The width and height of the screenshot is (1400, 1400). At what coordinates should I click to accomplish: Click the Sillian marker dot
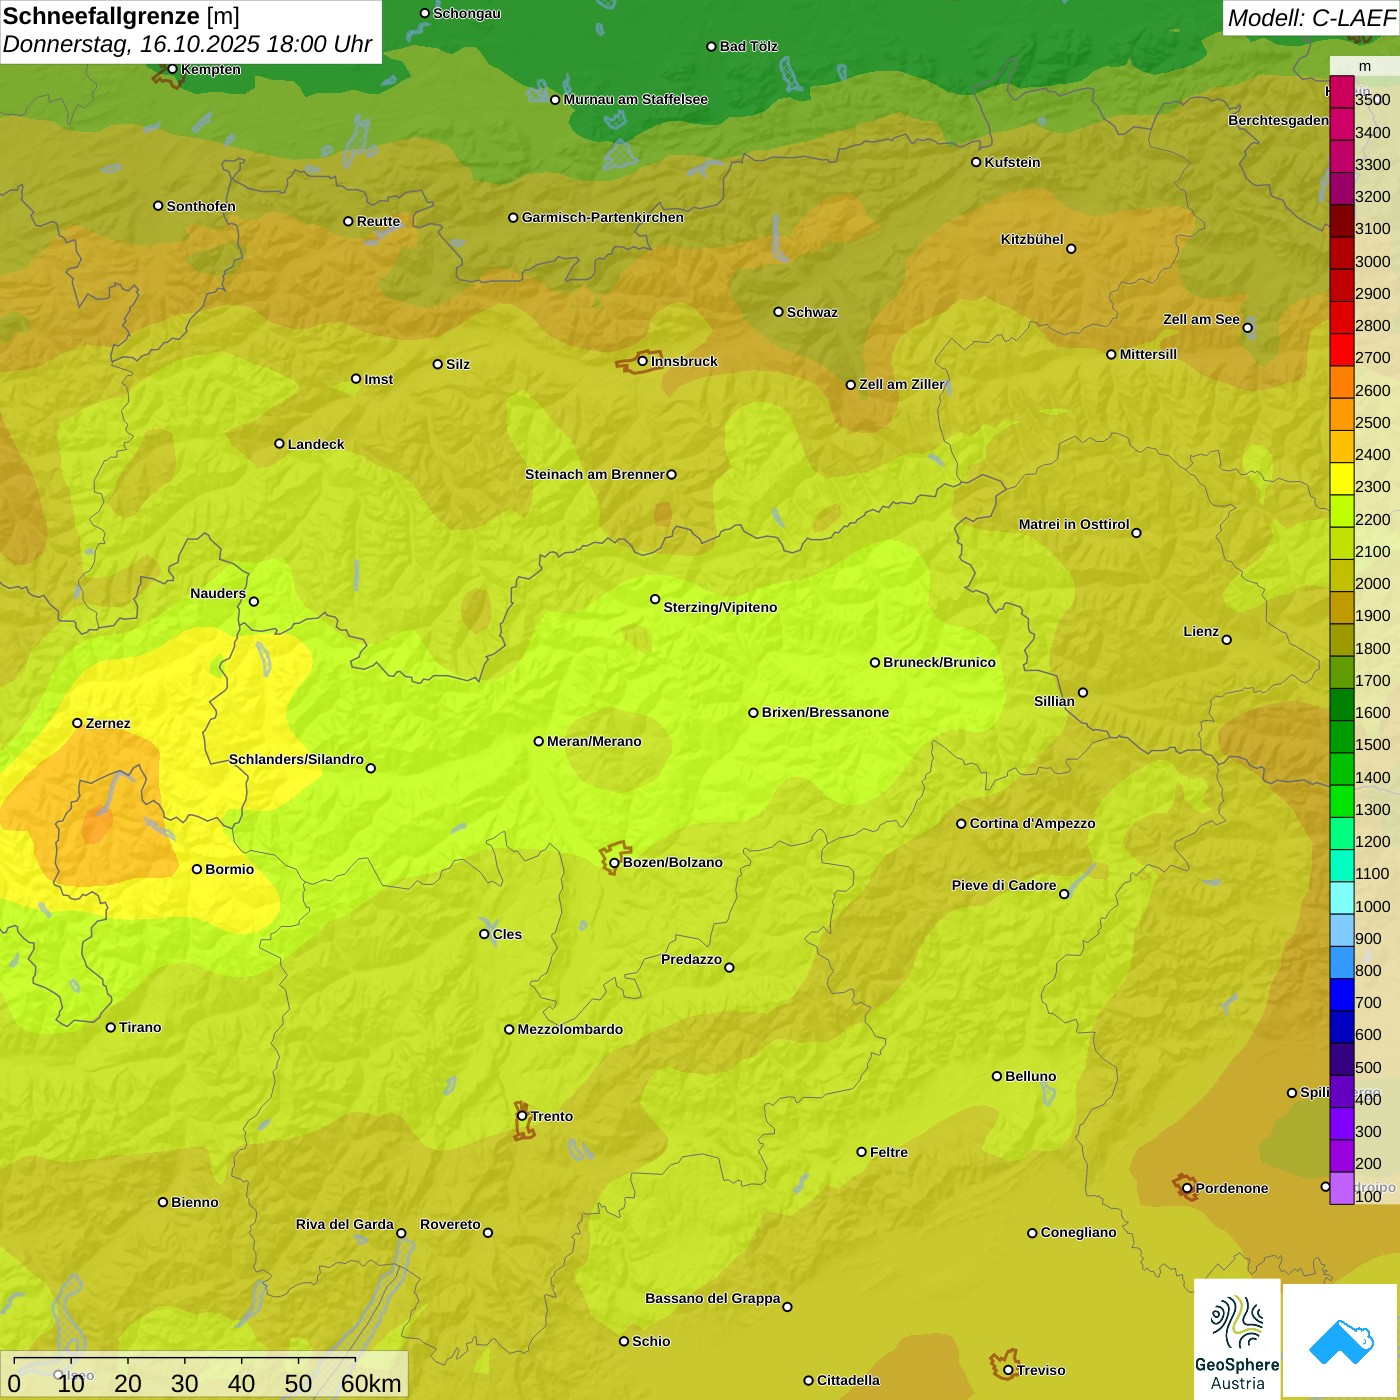pos(1083,692)
